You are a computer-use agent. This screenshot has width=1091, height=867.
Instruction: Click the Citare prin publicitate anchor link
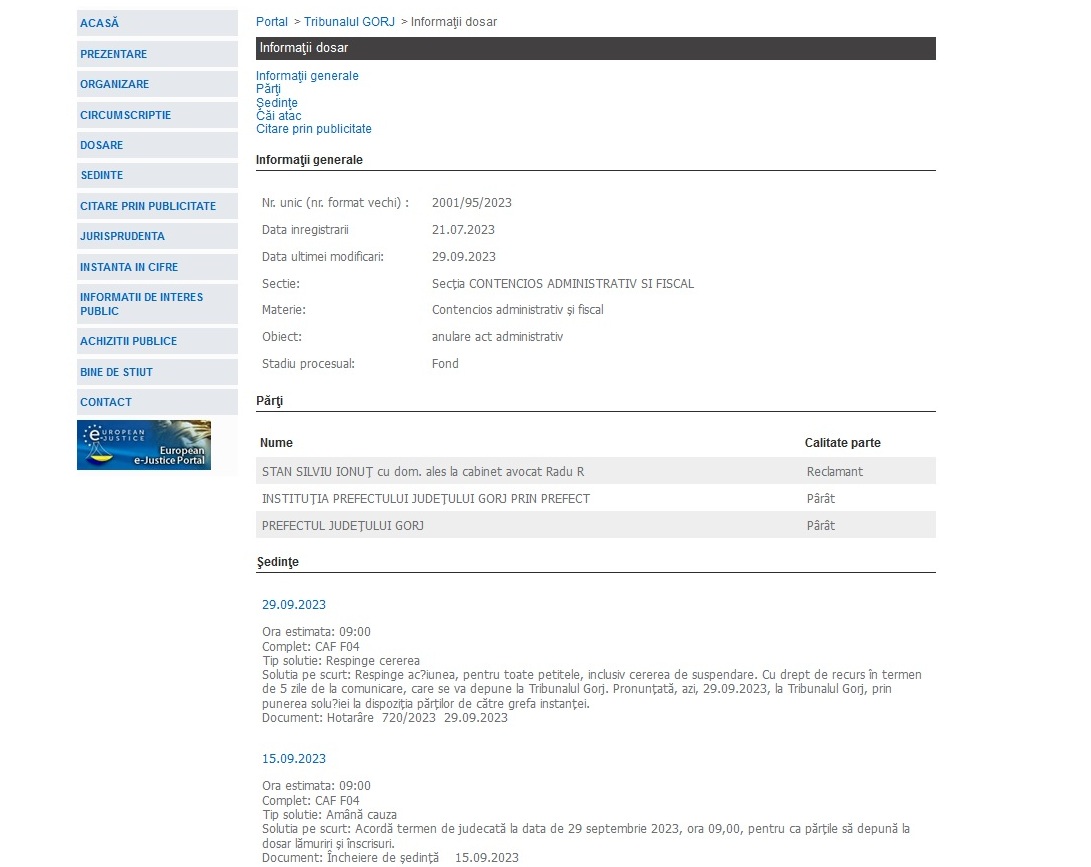[x=314, y=129]
